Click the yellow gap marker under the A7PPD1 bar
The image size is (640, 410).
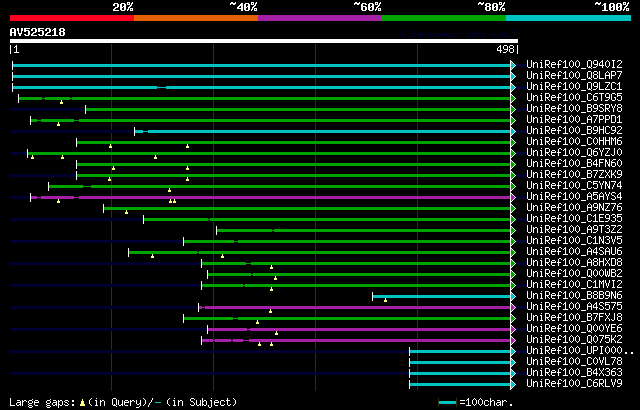[x=58, y=124]
